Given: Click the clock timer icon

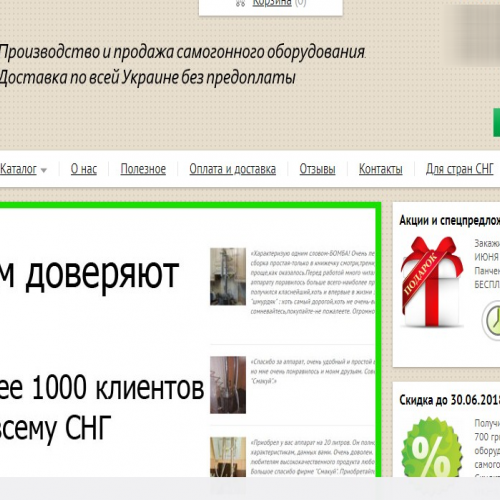Looking at the screenshot, I should [491, 320].
